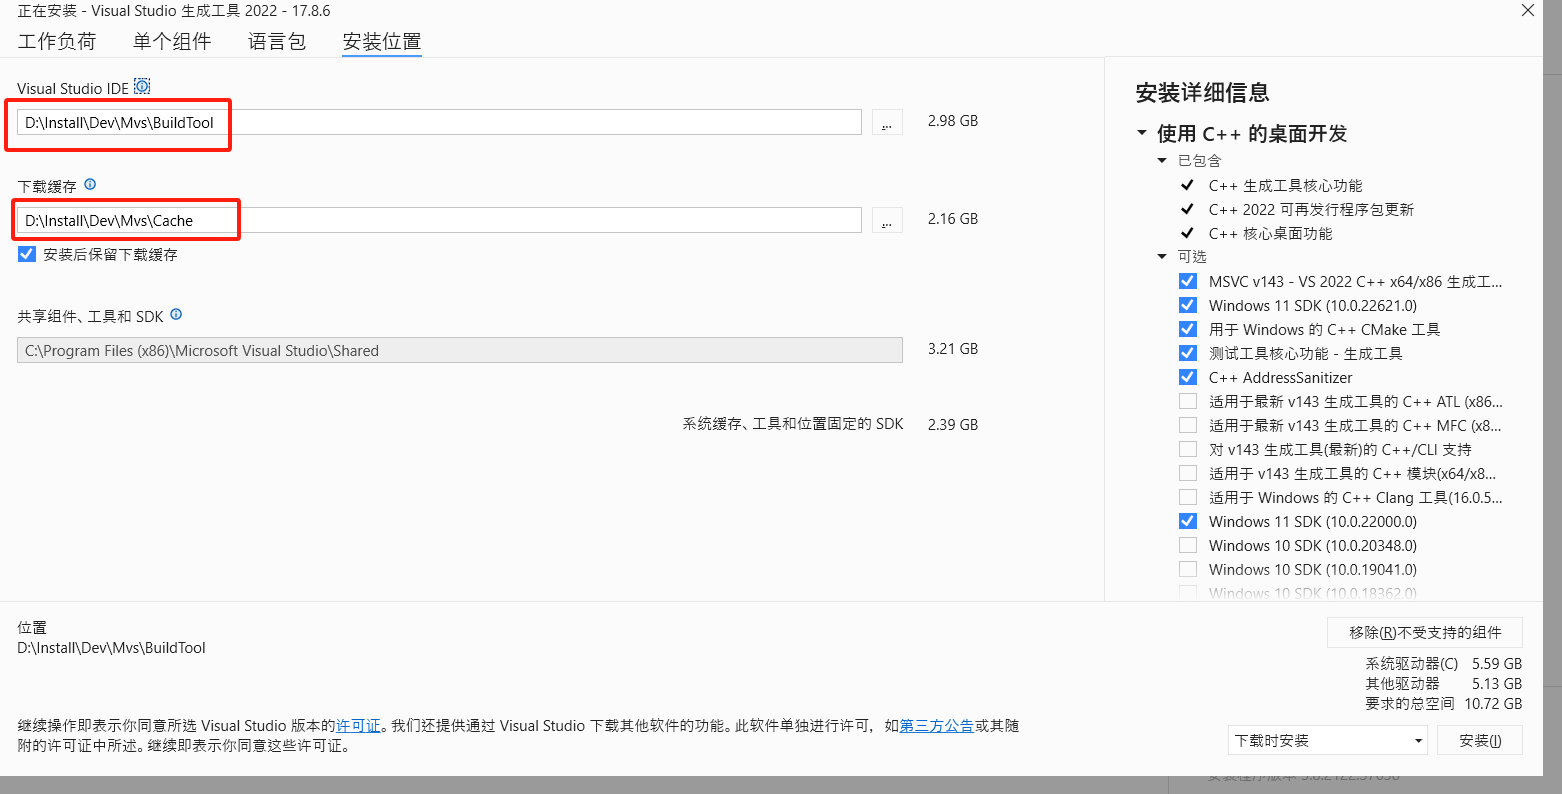
Task: Check Windows 10 SDK (10.0.20348.0)
Action: (1188, 546)
